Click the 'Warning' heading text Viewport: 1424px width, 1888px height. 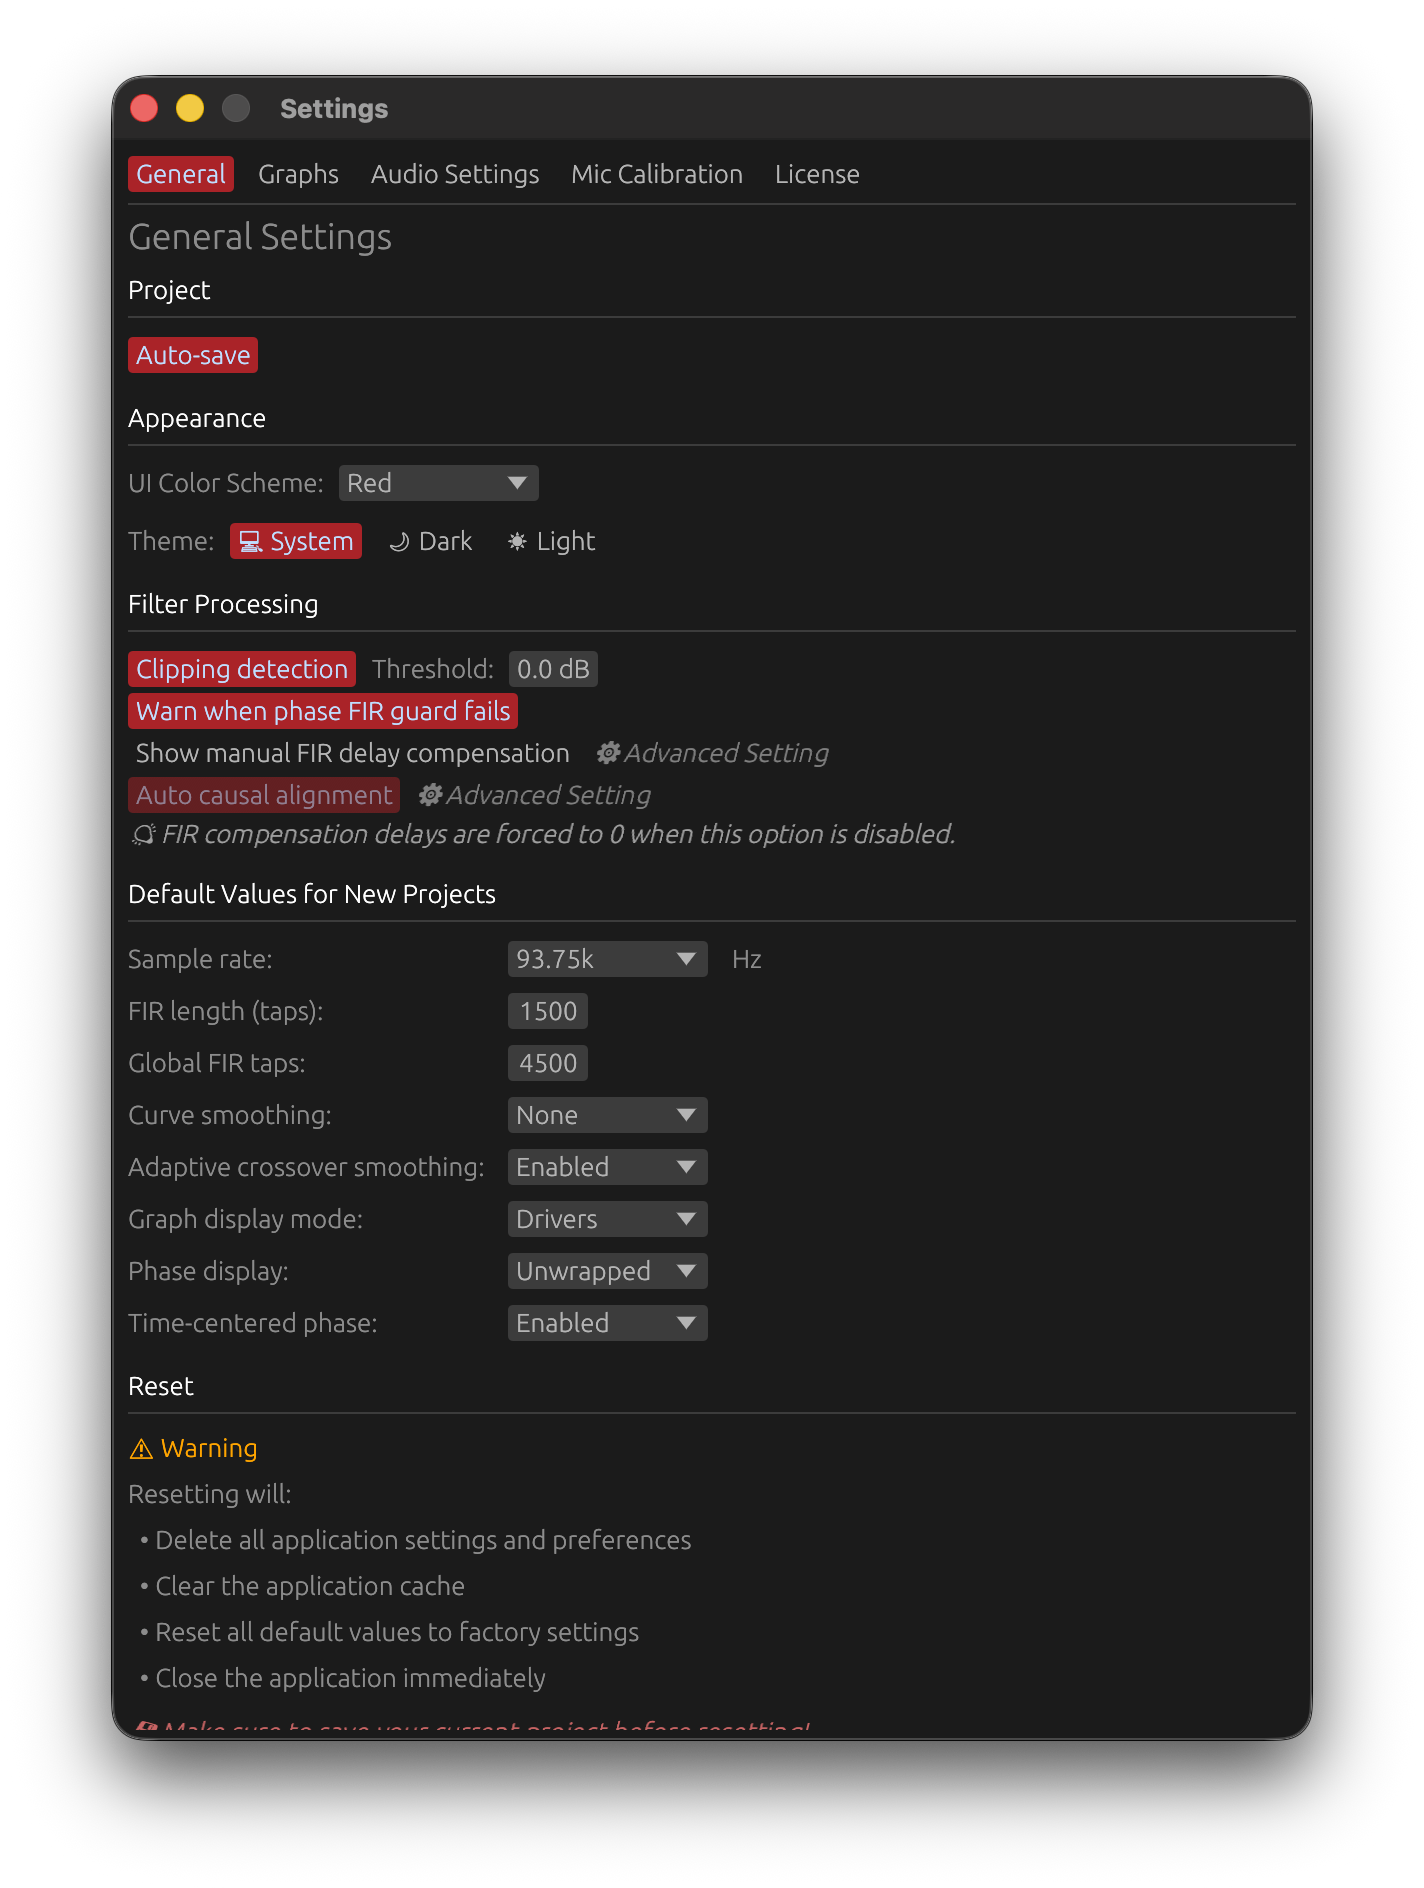pyautogui.click(x=209, y=1448)
